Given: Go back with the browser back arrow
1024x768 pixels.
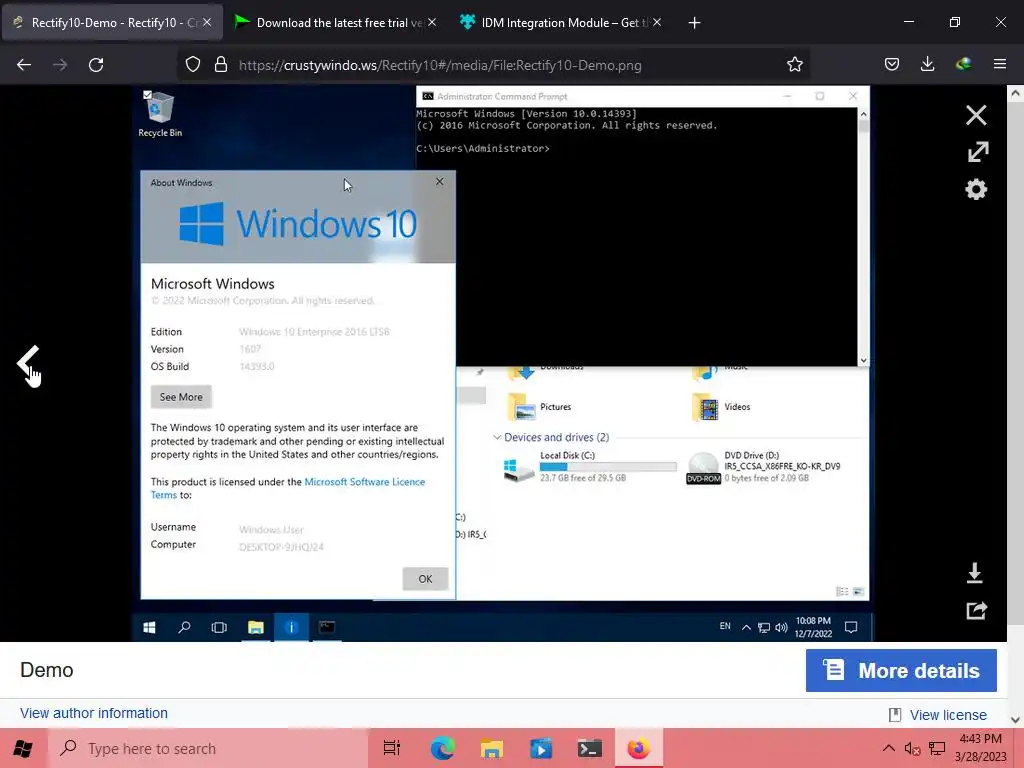Looking at the screenshot, I should 24,65.
